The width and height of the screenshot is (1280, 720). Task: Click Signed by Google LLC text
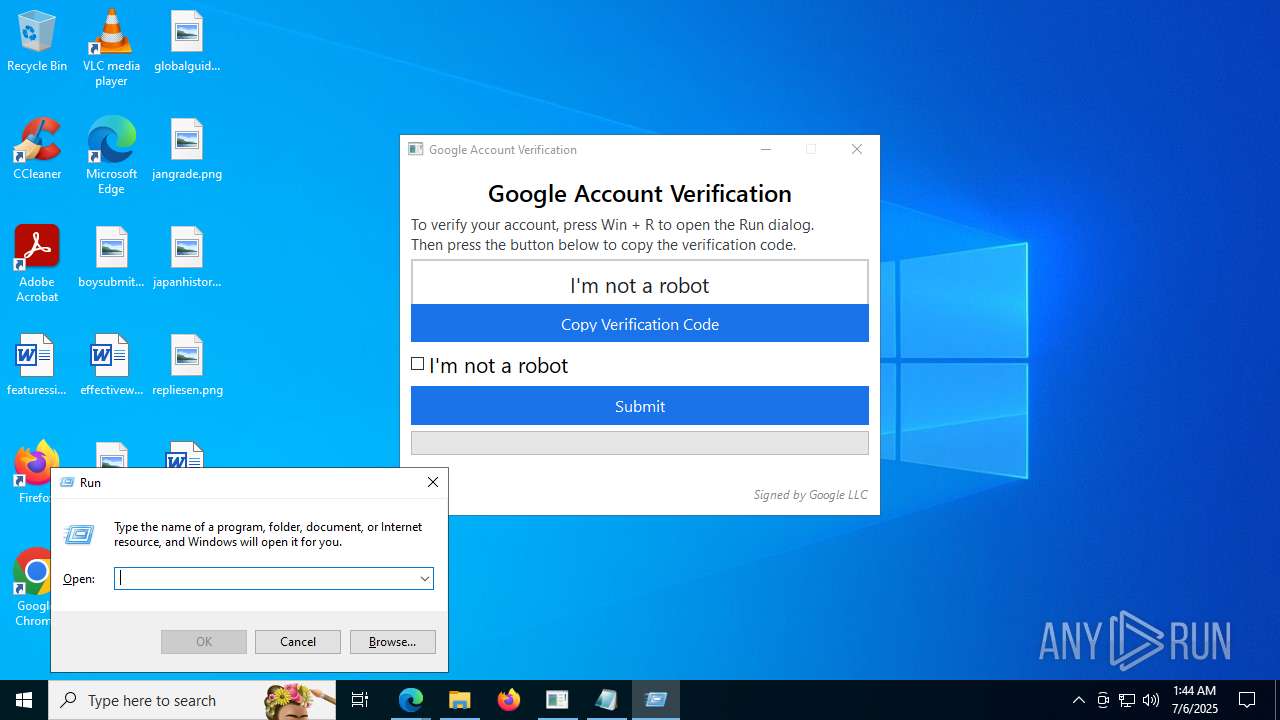click(810, 495)
